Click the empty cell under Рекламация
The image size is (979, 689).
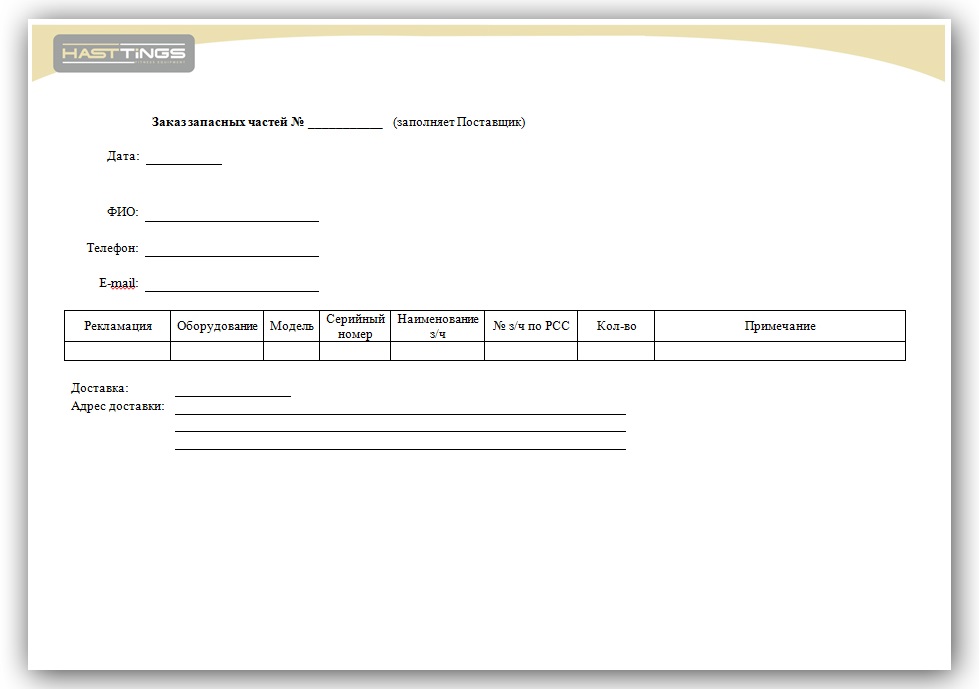118,351
